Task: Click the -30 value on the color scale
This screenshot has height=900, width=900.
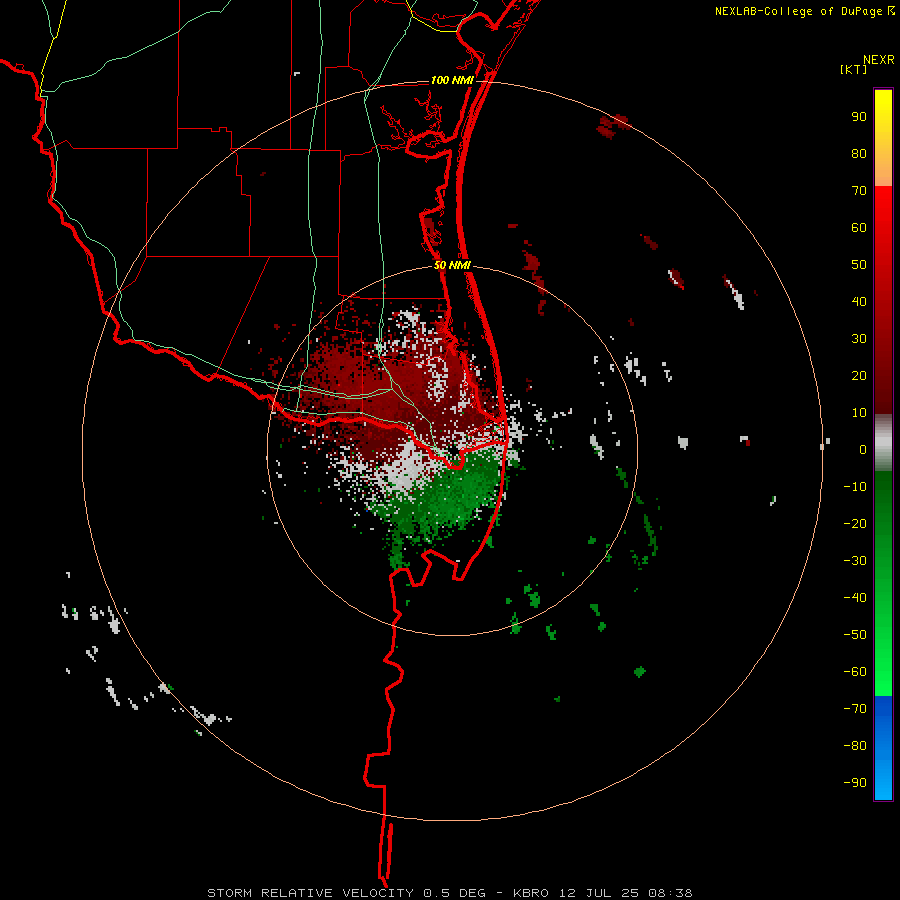Action: tap(855, 561)
